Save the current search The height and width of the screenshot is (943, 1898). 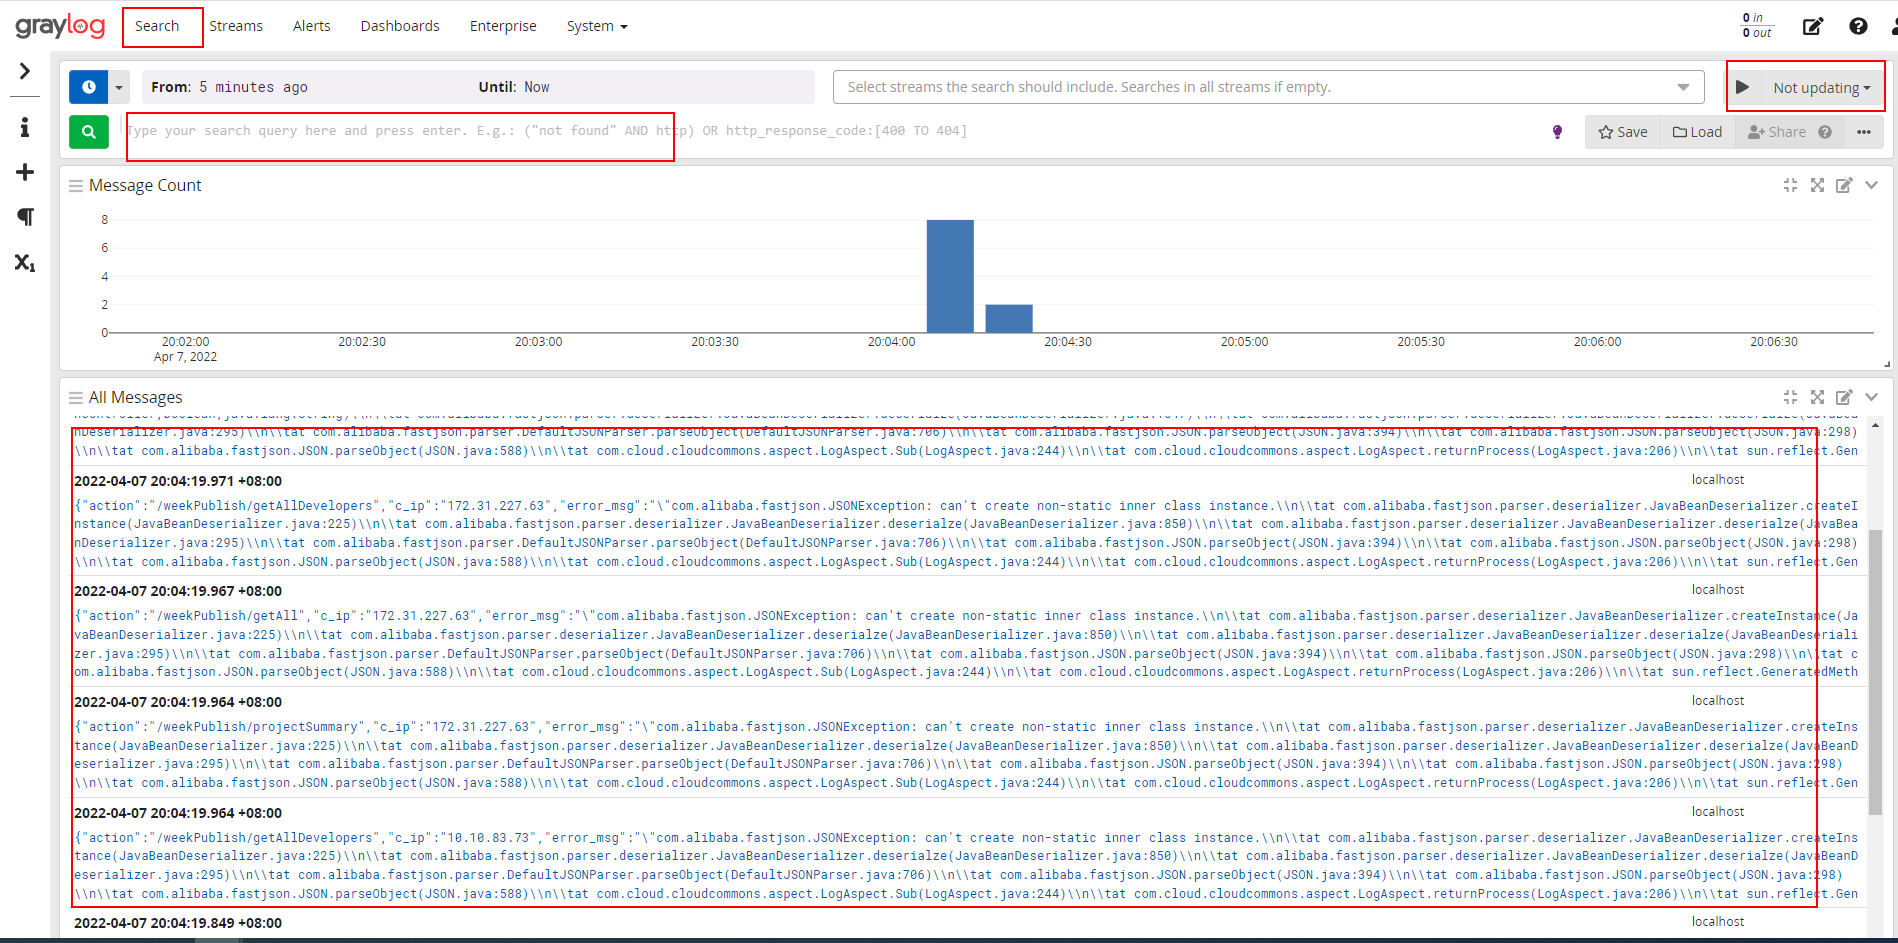1623,132
